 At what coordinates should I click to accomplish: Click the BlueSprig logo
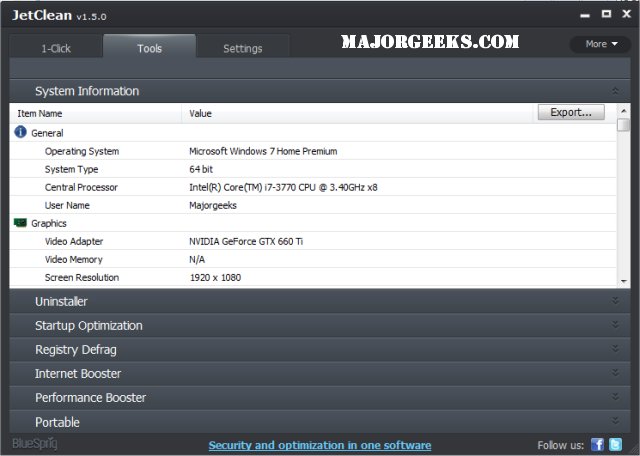[x=35, y=444]
